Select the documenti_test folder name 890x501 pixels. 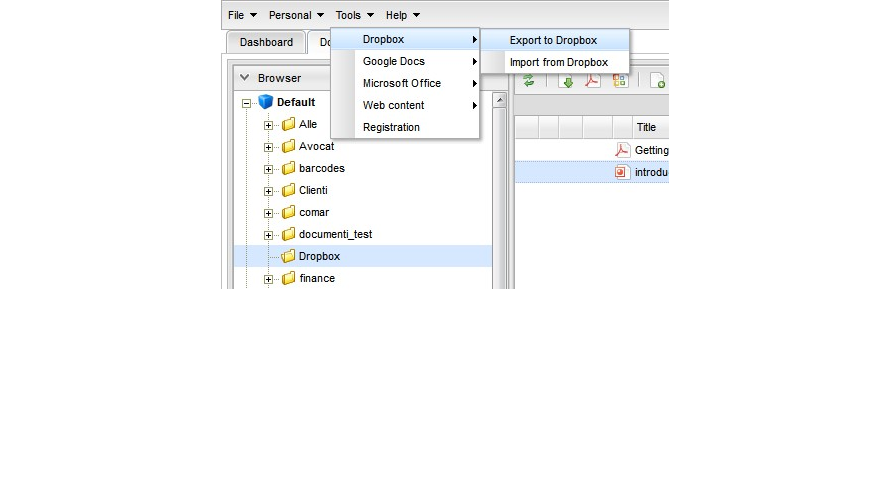coord(335,234)
